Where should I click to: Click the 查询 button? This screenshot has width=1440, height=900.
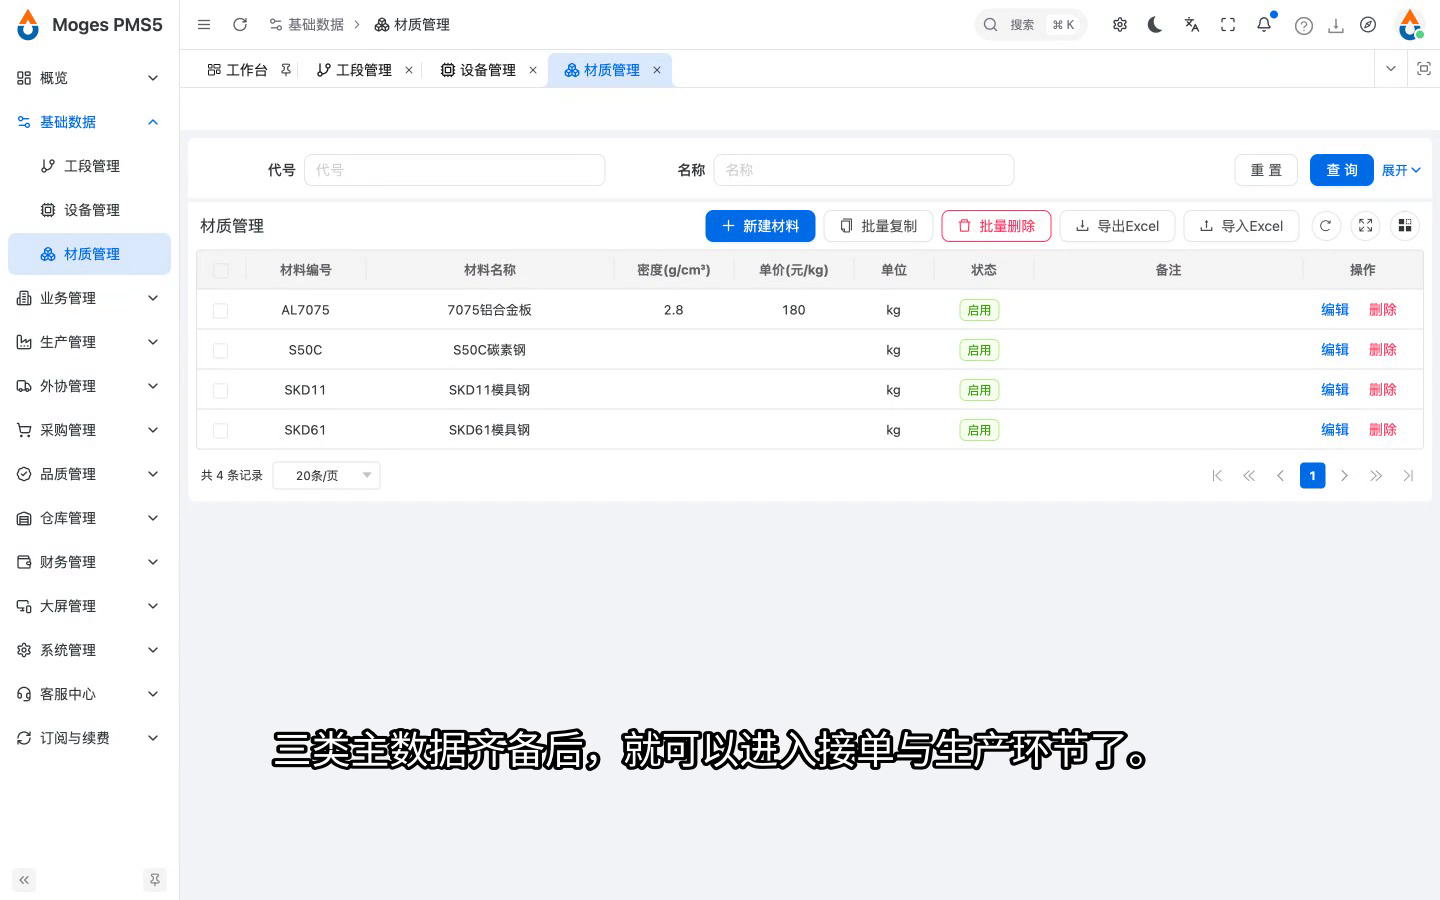pos(1342,170)
